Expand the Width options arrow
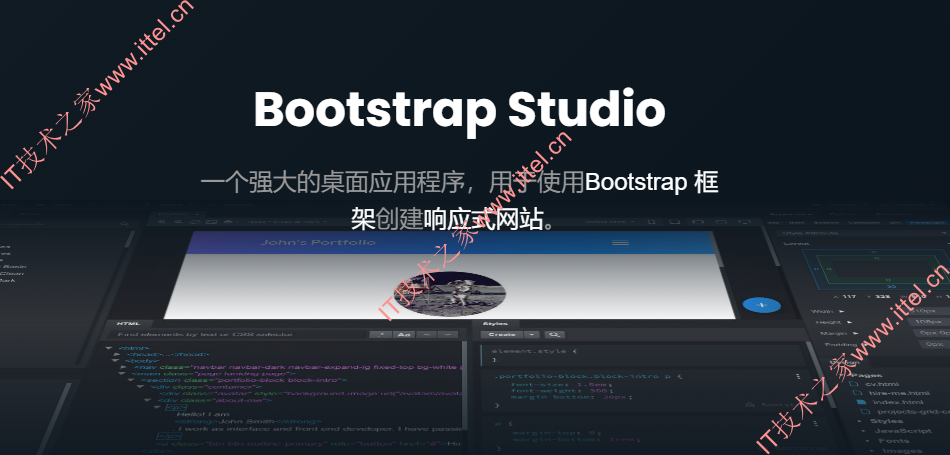This screenshot has height=455, width=950. tap(842, 311)
